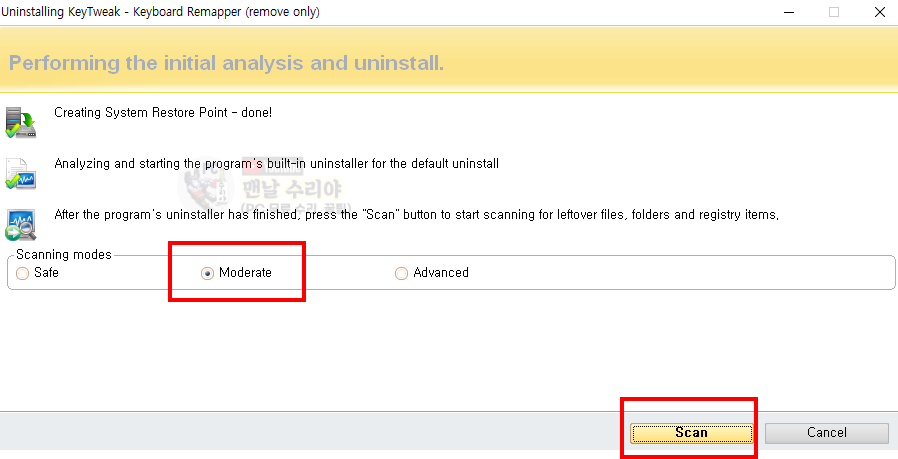Click the Scan button
The height and width of the screenshot is (459, 898).
[691, 433]
